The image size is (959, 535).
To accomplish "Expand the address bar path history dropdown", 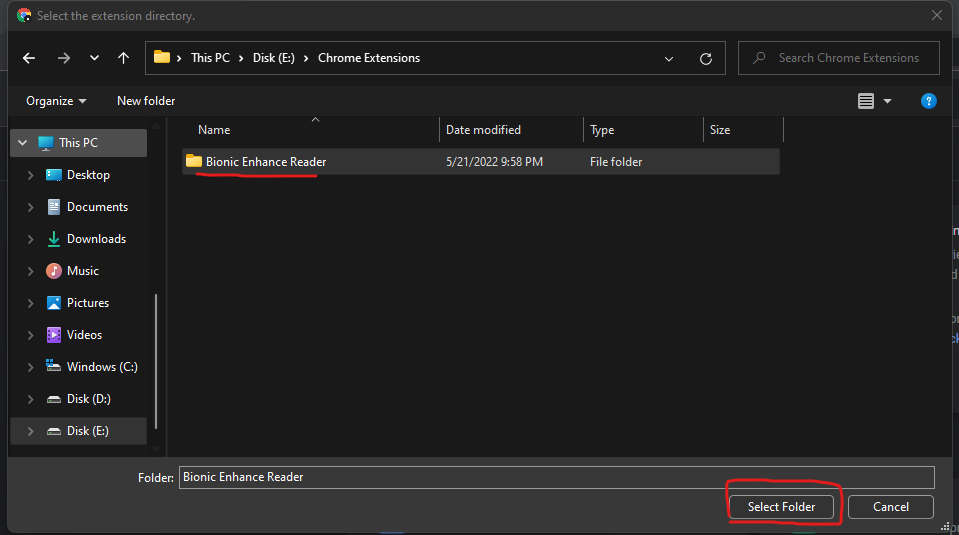I will click(x=669, y=58).
